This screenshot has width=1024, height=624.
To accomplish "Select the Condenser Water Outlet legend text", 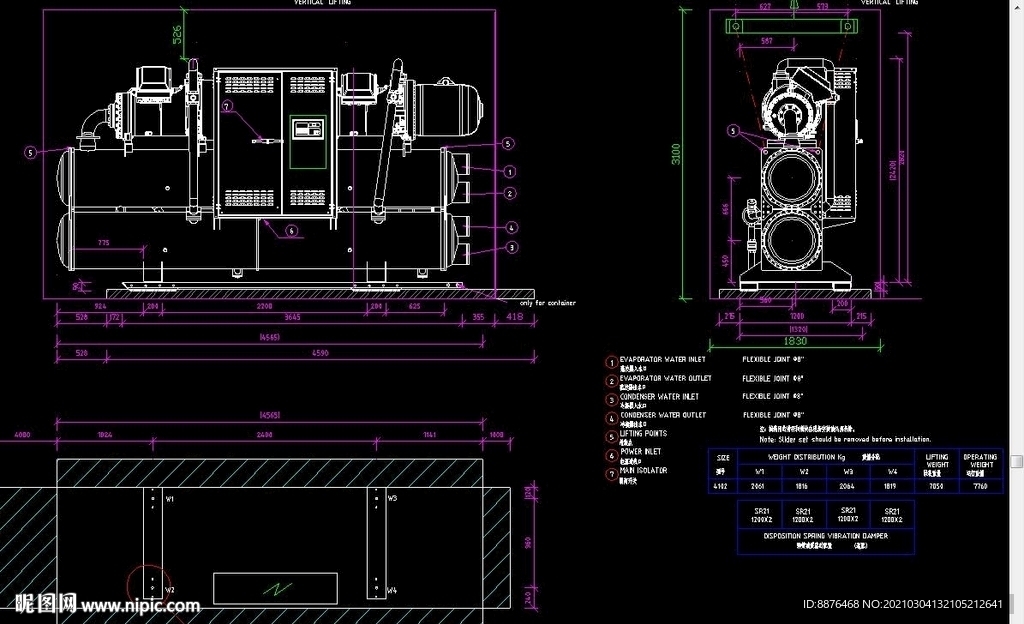I will 663,415.
